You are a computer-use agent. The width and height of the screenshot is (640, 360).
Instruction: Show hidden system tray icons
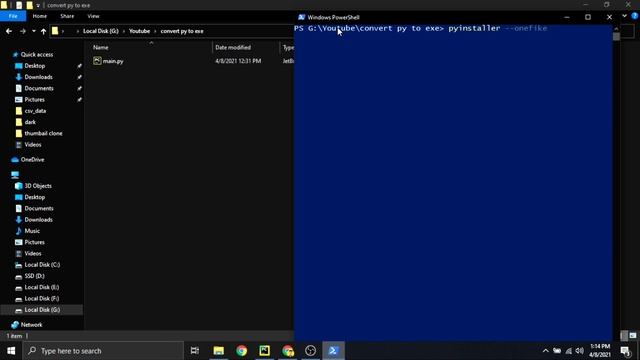(545, 351)
